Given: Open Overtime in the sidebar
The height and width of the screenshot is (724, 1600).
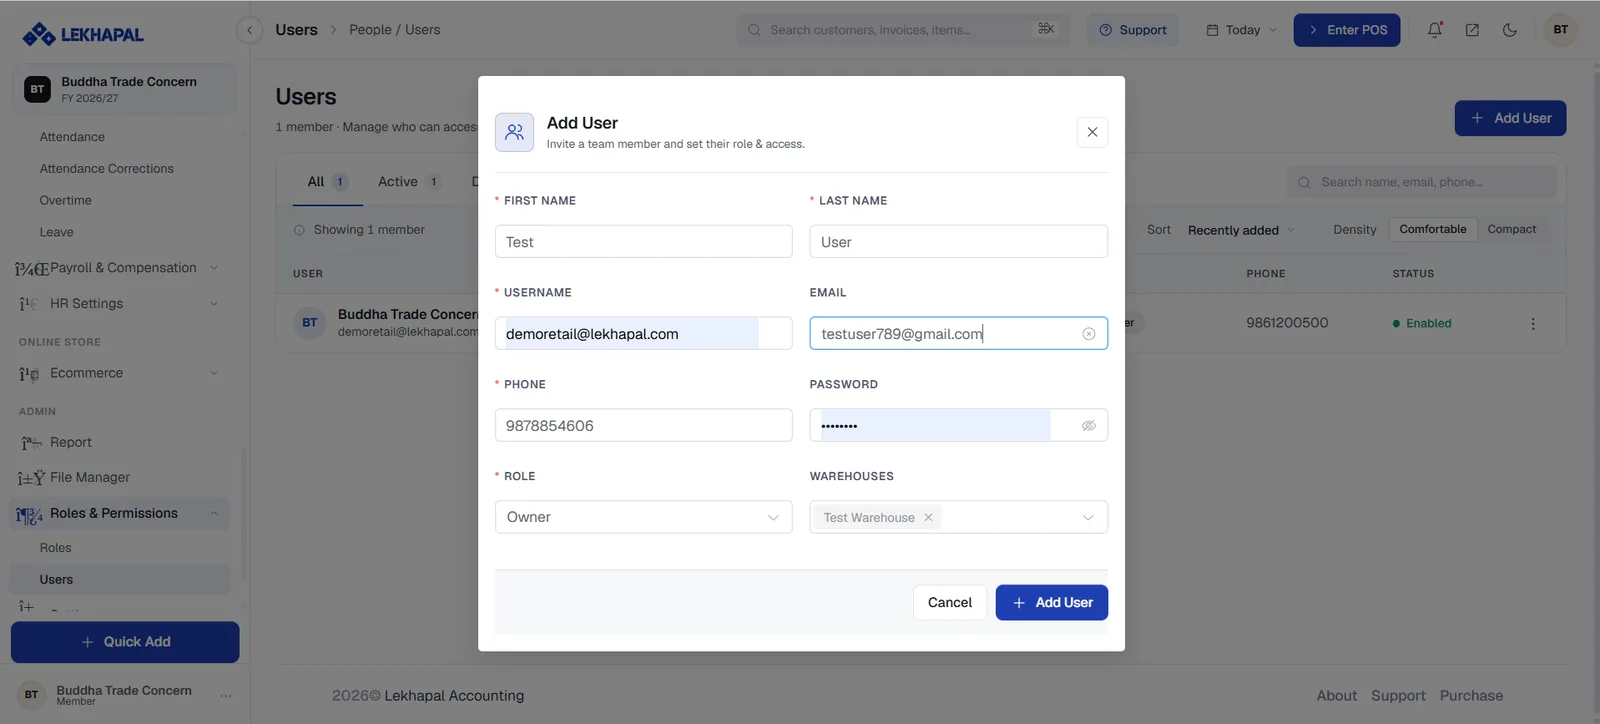Looking at the screenshot, I should pos(65,201).
